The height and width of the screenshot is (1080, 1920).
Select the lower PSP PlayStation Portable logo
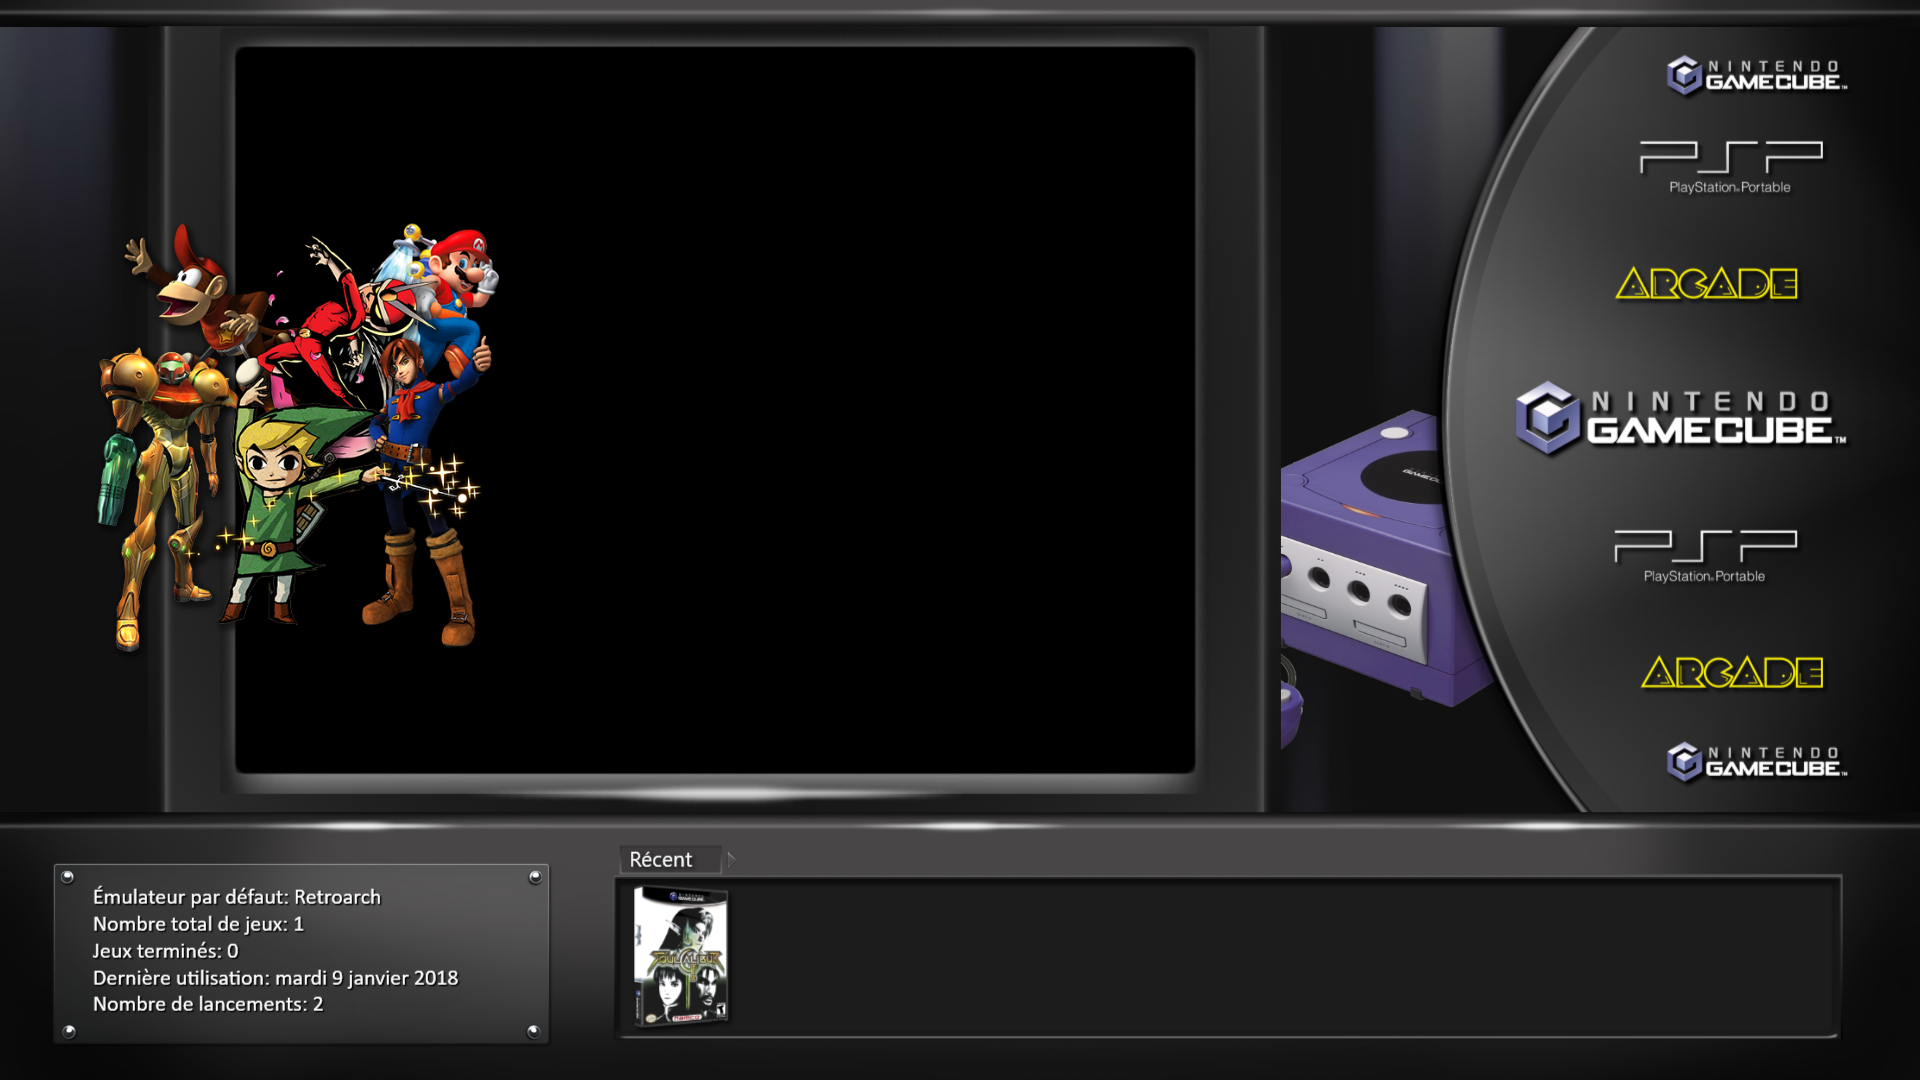pyautogui.click(x=1705, y=556)
